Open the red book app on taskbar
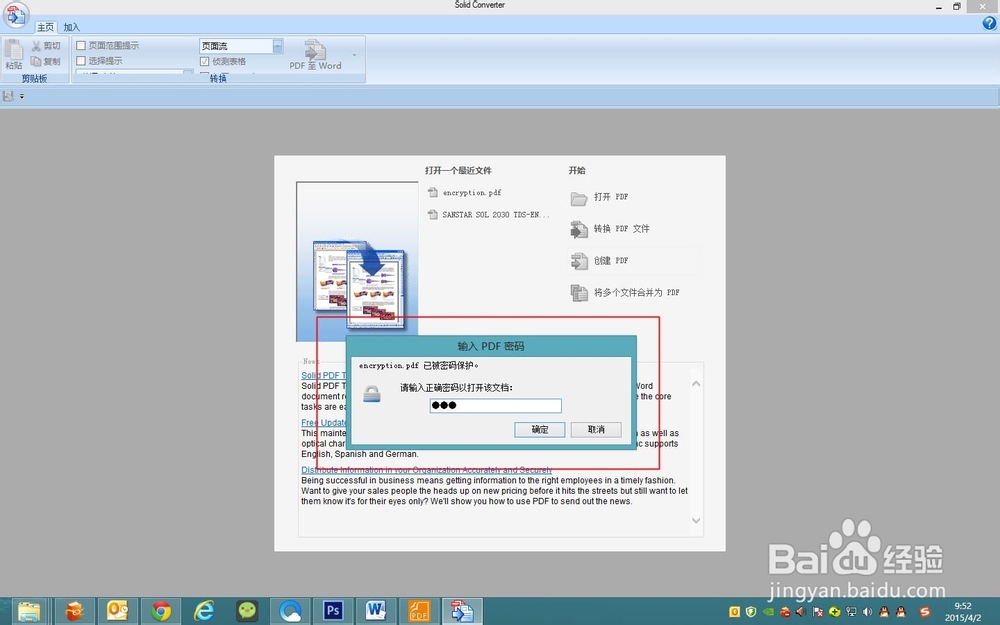This screenshot has height=625, width=1000. 75,611
